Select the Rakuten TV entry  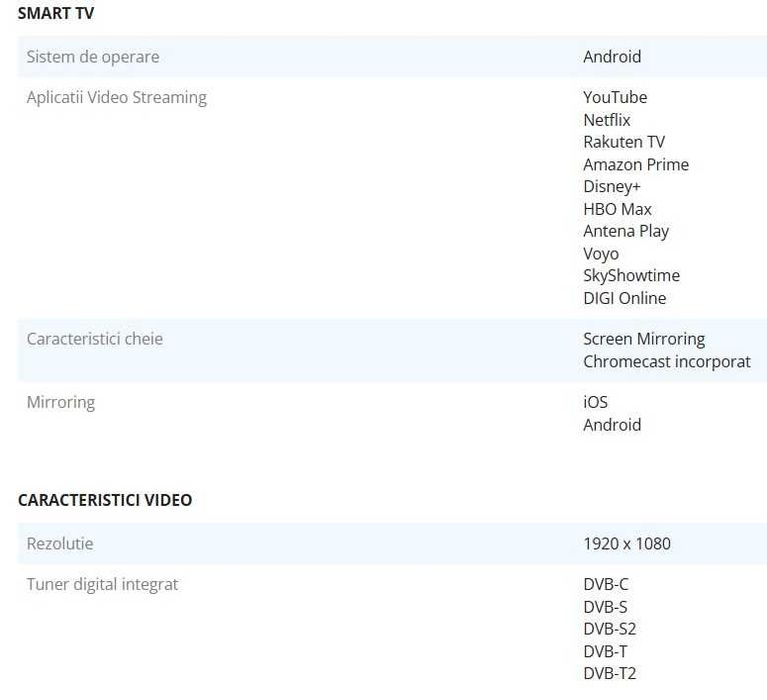(624, 142)
